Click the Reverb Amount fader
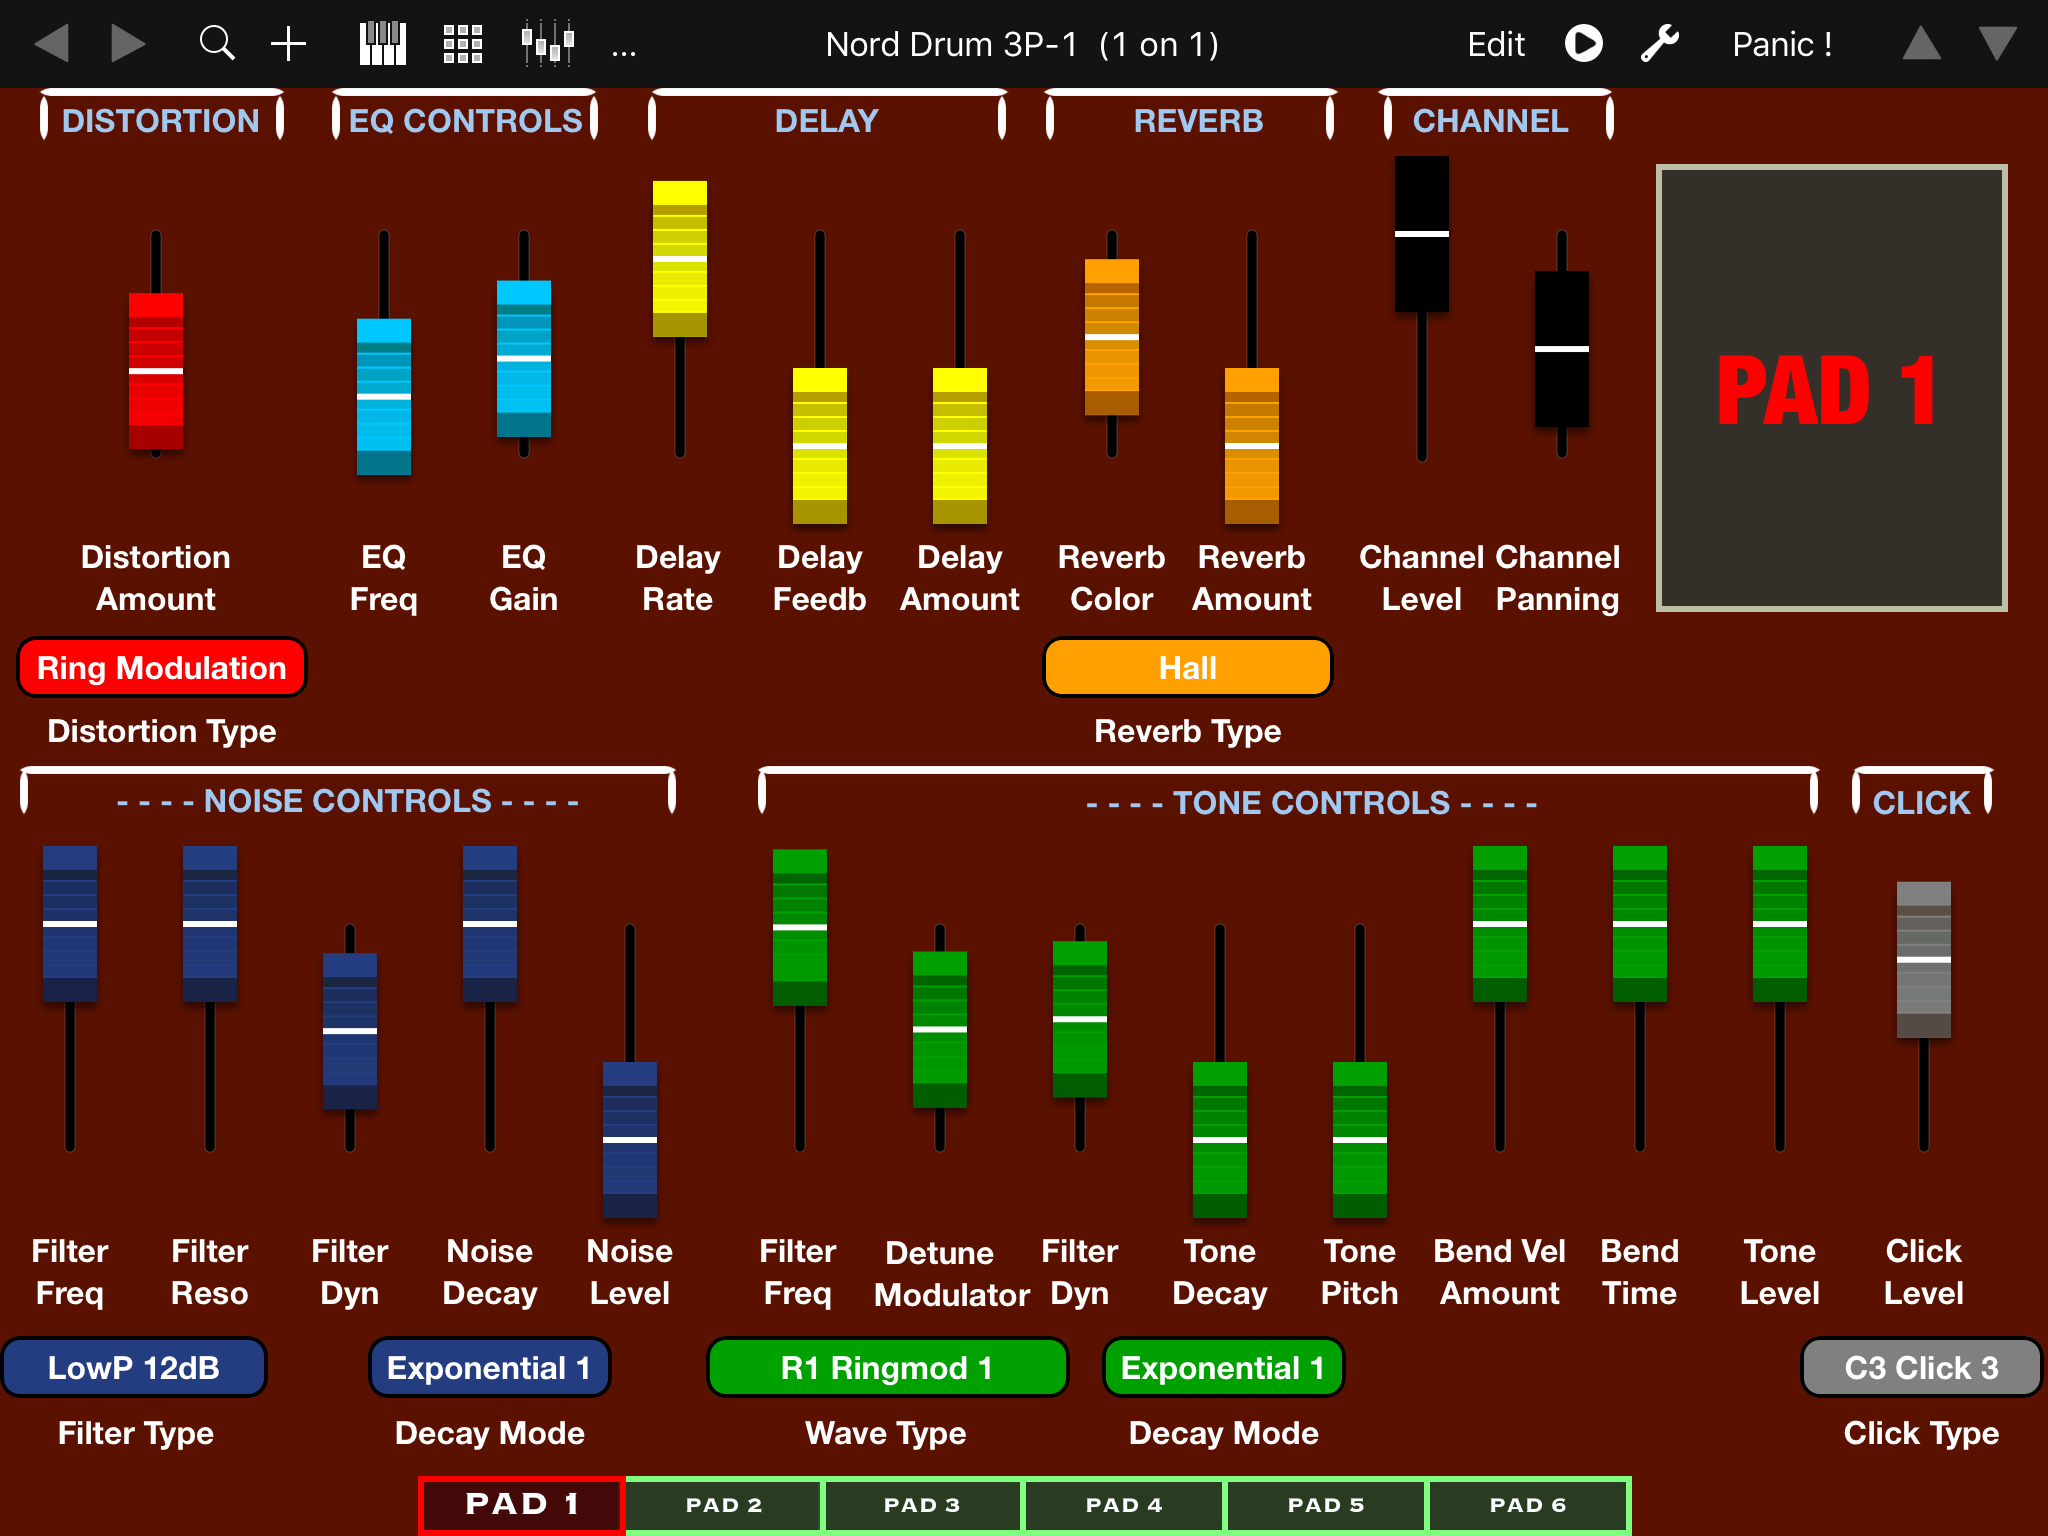 [x=1252, y=446]
